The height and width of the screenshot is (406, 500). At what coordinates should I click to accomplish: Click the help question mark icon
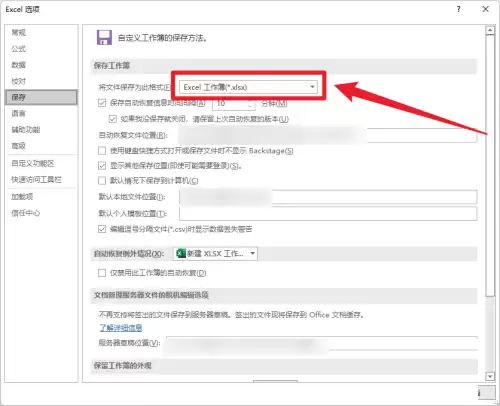click(x=459, y=9)
